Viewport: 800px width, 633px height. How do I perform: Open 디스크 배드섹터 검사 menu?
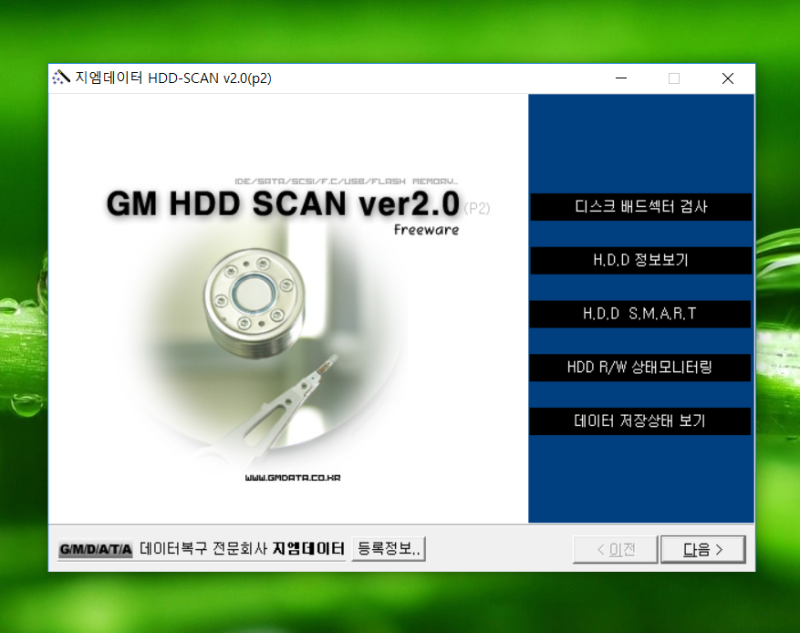(x=641, y=207)
